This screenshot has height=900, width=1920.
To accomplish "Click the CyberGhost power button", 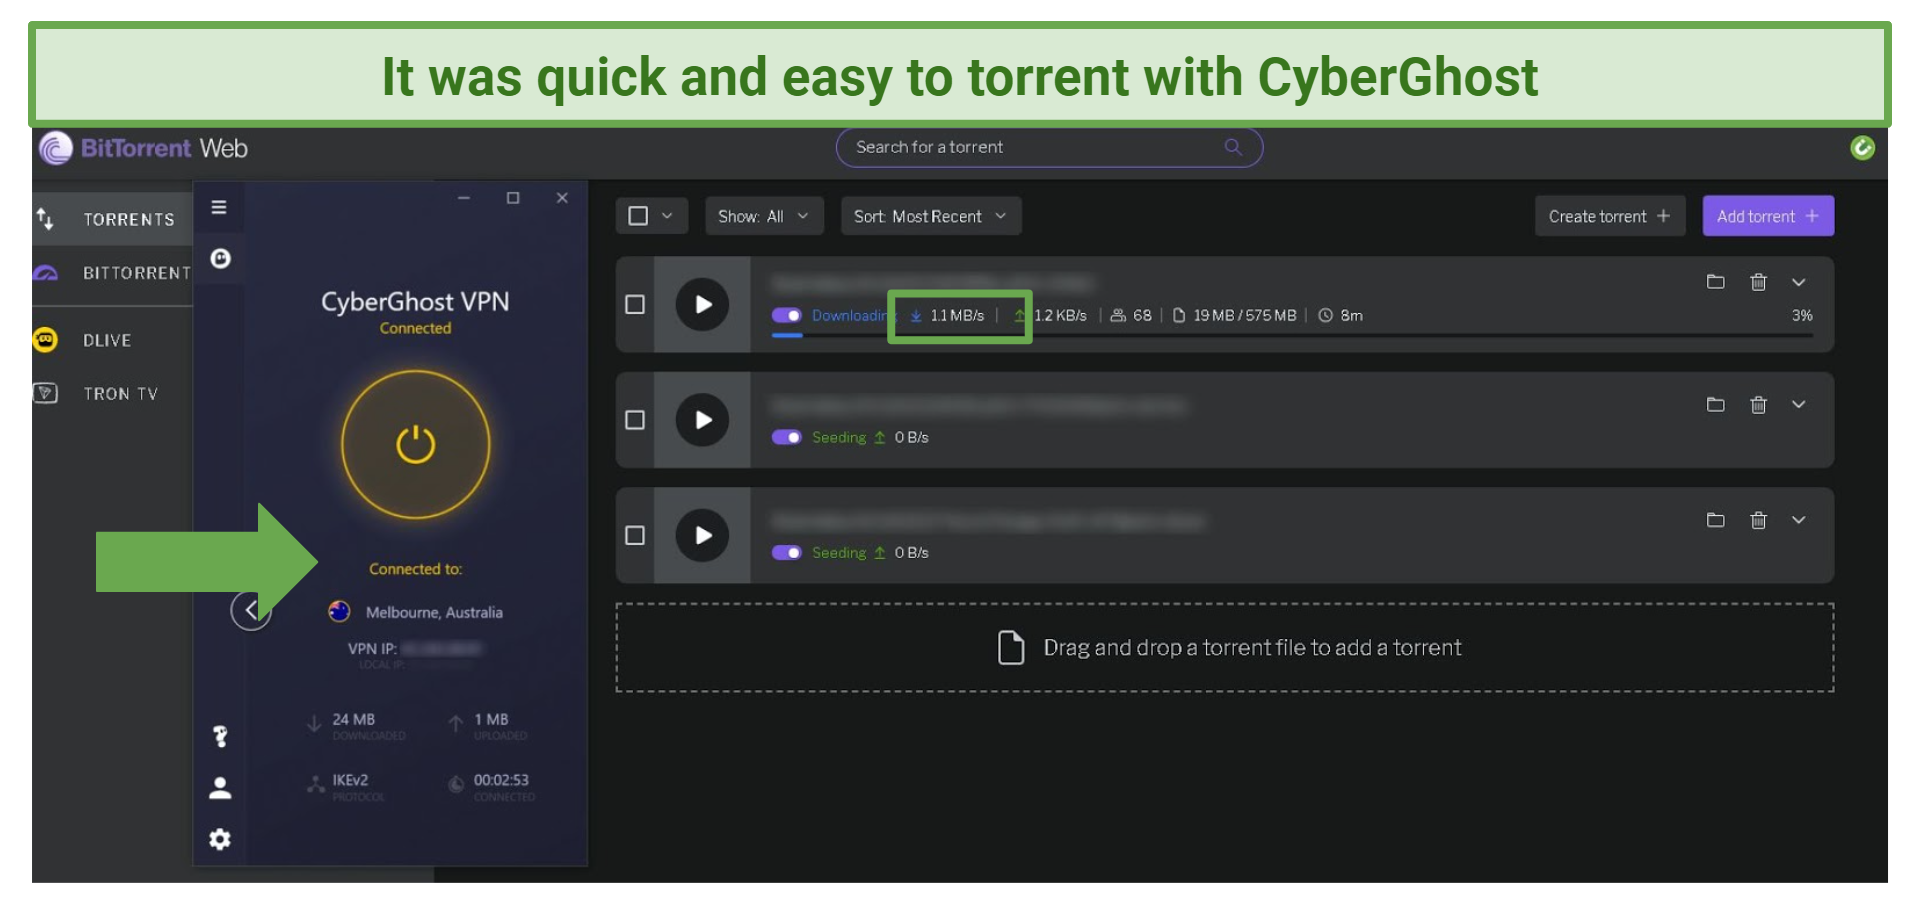I will point(416,445).
